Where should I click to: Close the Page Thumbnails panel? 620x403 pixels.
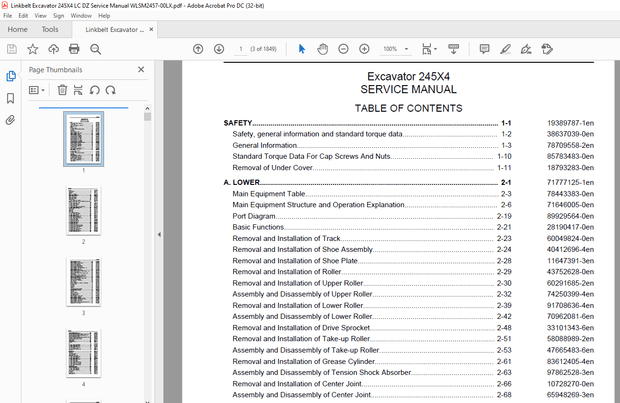point(141,70)
